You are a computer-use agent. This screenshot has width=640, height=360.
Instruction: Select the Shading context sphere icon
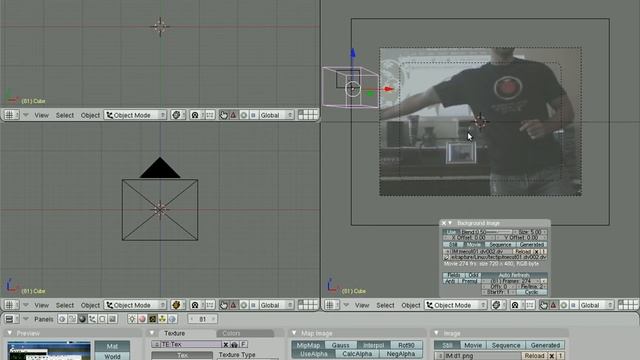[x=82, y=319]
